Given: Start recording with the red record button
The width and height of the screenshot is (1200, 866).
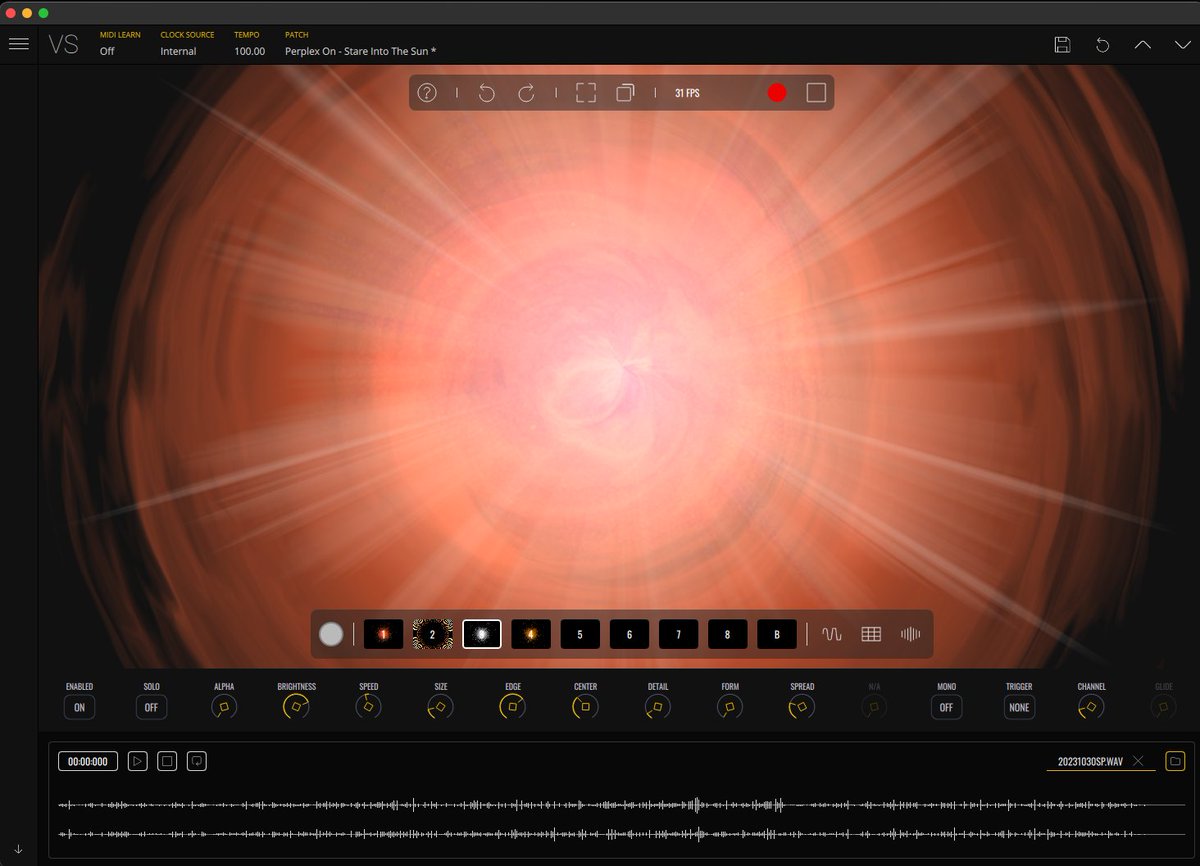Looking at the screenshot, I should [x=776, y=92].
